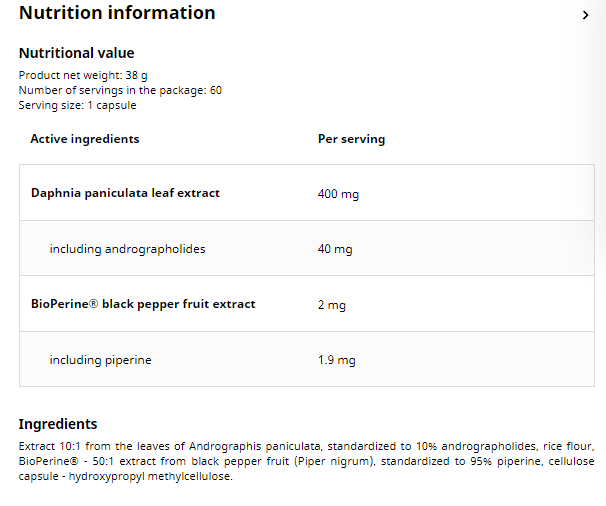This screenshot has width=606, height=506.
Task: Collapse the Nutrition information section chevron
Action: coord(586,15)
